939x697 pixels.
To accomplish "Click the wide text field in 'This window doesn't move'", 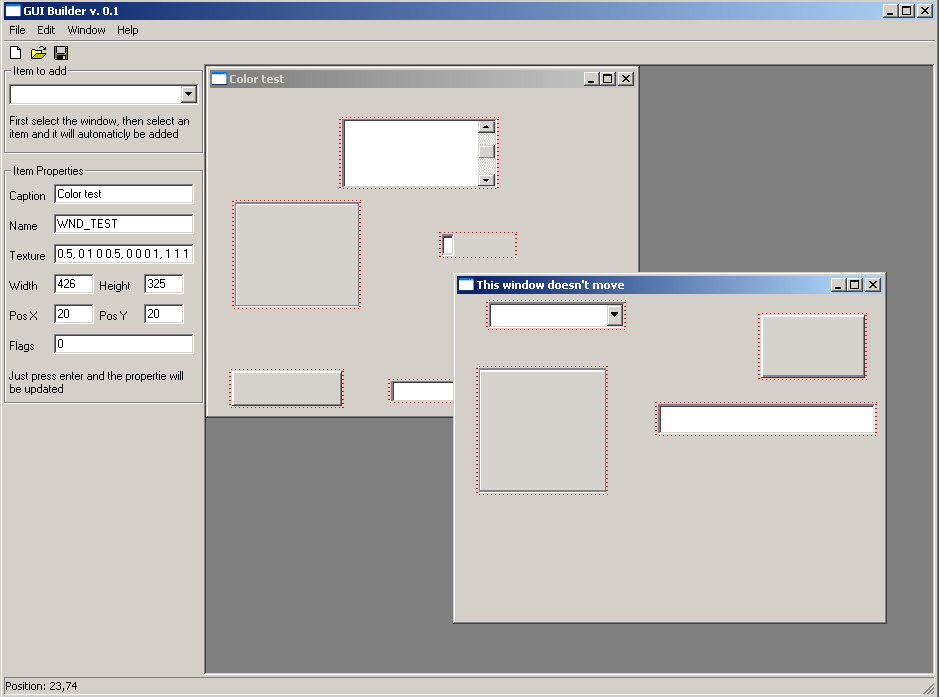I will [x=767, y=419].
